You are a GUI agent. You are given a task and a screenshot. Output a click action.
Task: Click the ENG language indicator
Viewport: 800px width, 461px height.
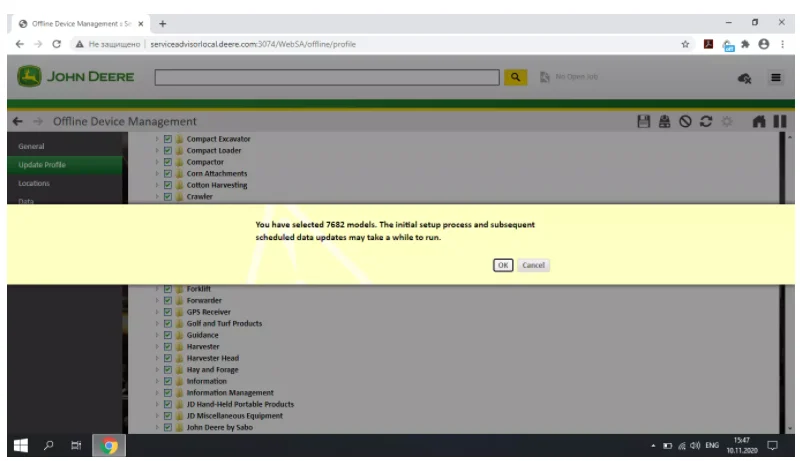pyautogui.click(x=712, y=446)
